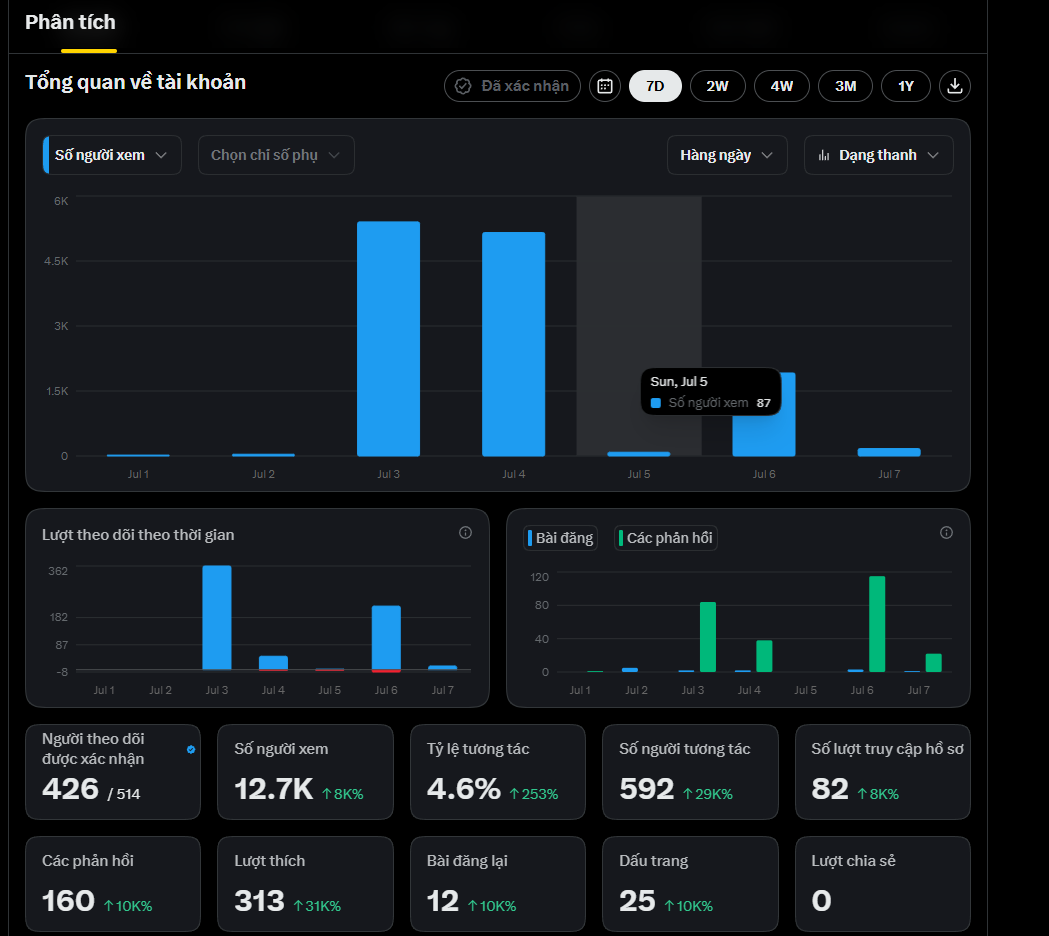
Task: Open the Lượt thích 313 card
Action: (x=305, y=884)
